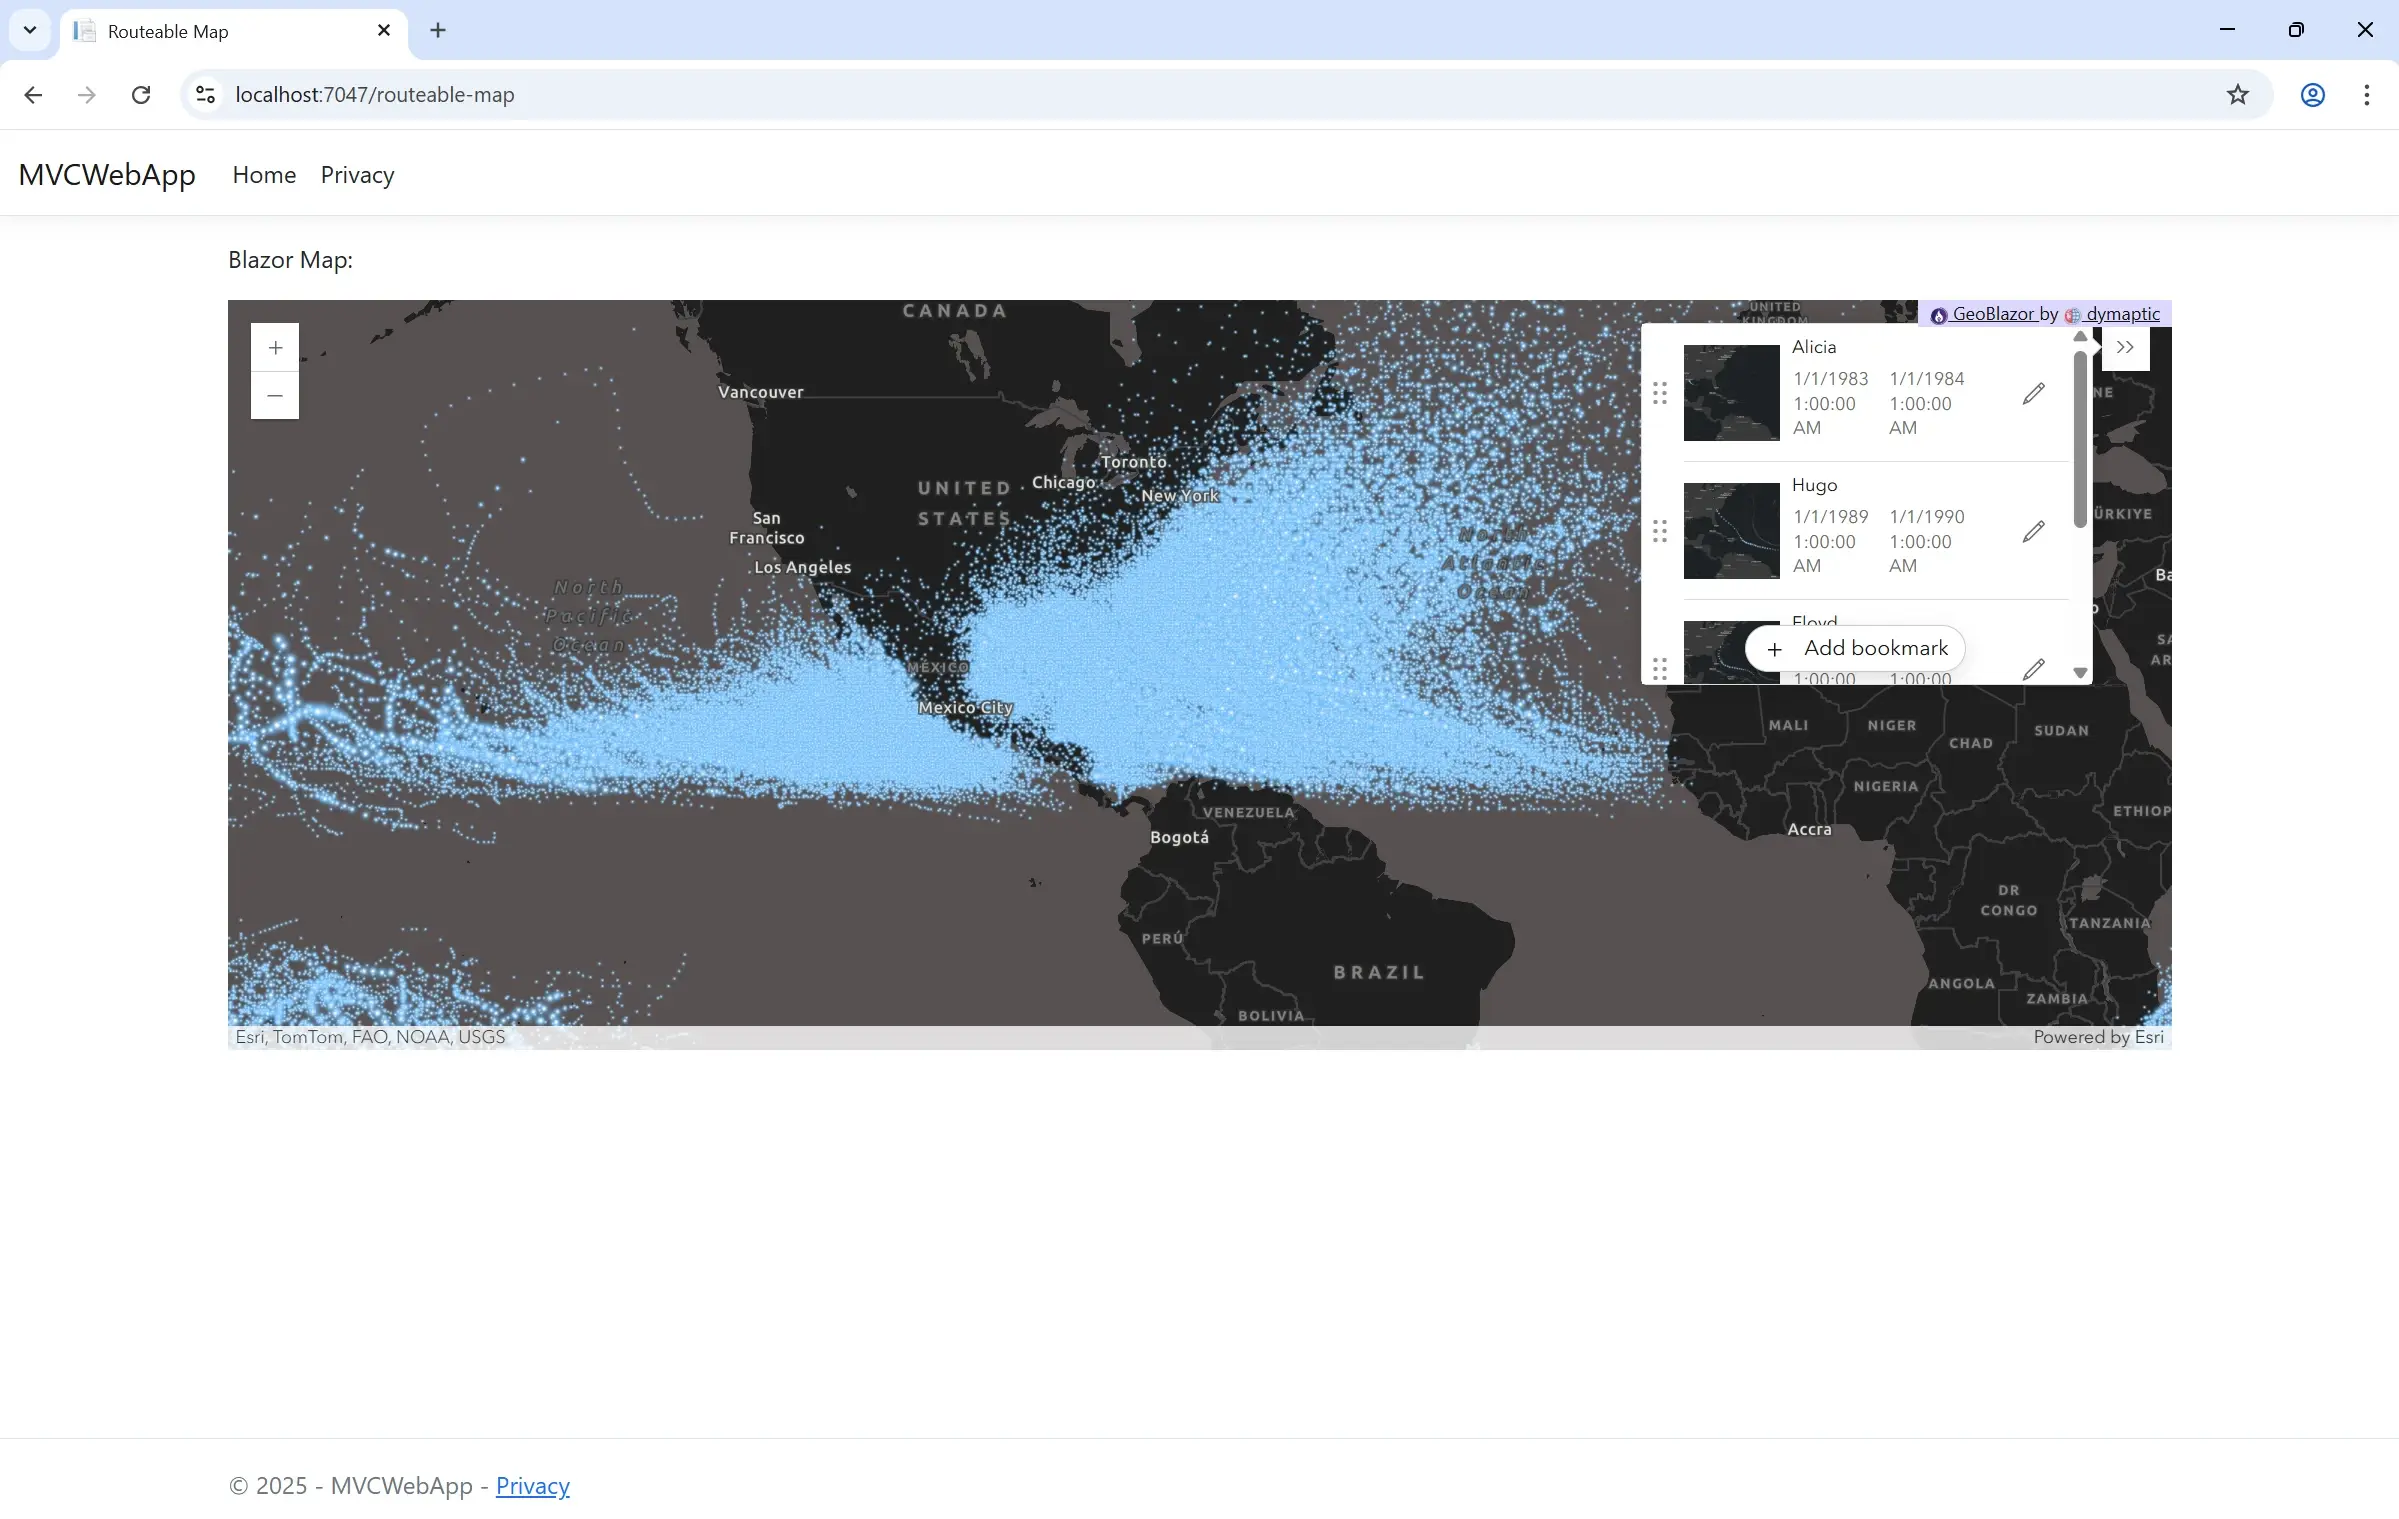This screenshot has width=2399, height=1519.
Task: Click the GeoBlazor flame logo
Action: pyautogui.click(x=1938, y=314)
